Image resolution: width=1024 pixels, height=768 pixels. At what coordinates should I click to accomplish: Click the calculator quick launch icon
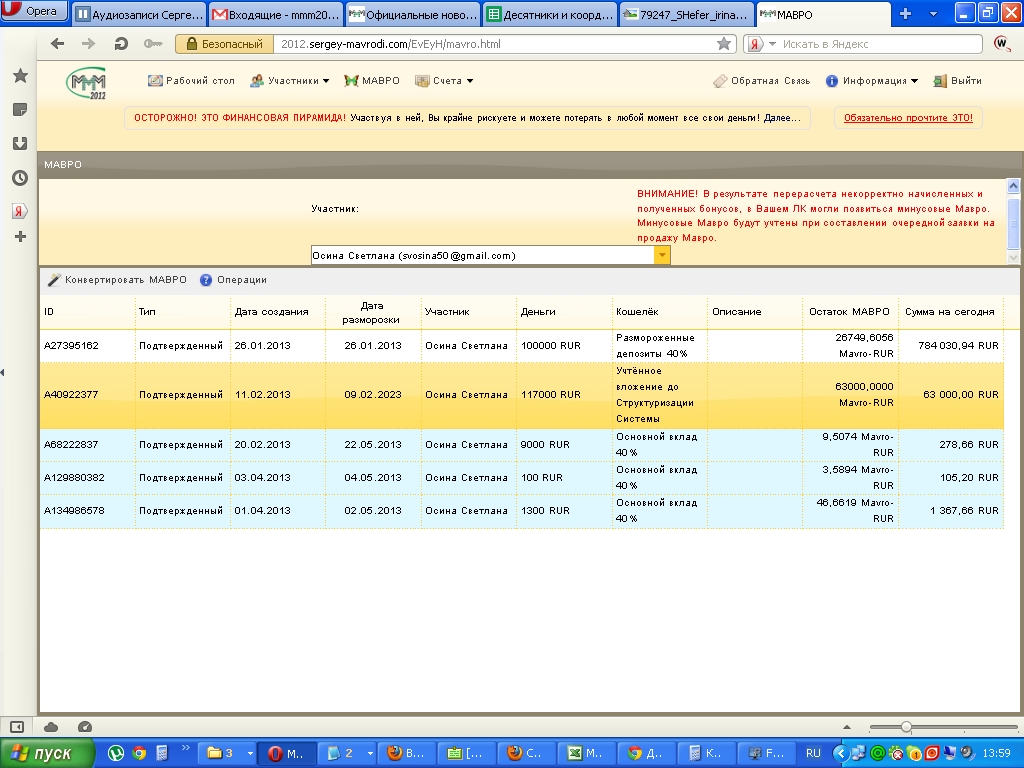162,753
